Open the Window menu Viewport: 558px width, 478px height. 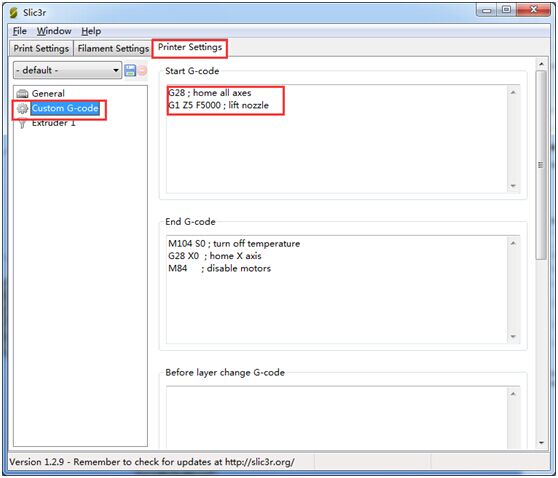54,31
